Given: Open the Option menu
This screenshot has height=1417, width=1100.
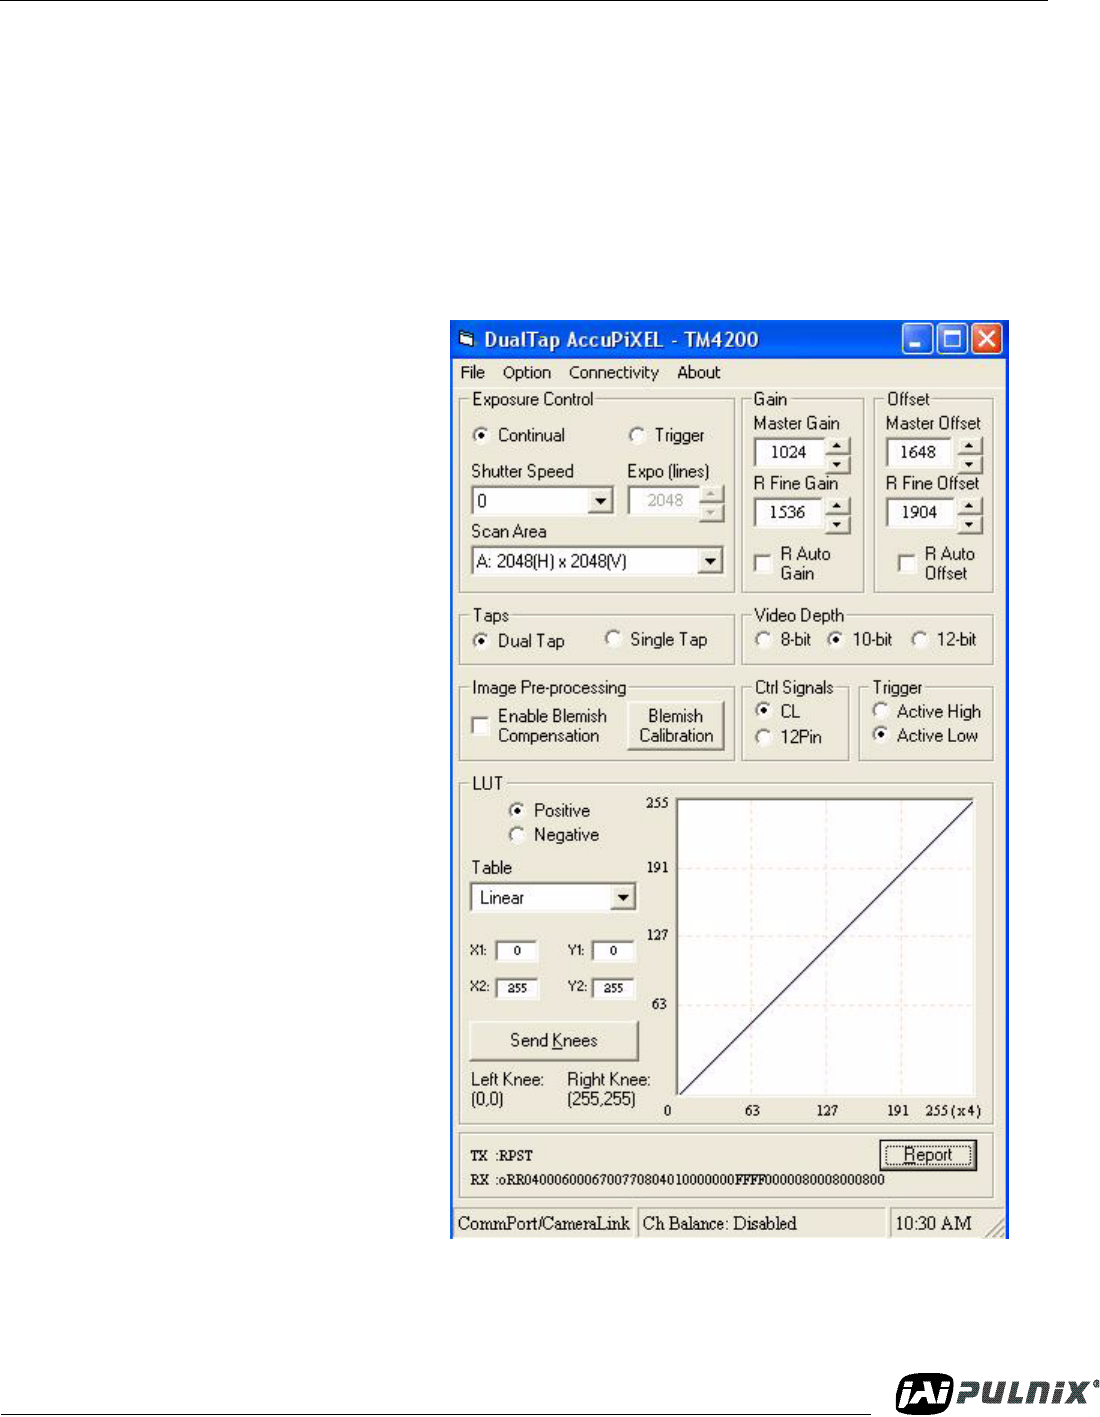Looking at the screenshot, I should point(527,372).
